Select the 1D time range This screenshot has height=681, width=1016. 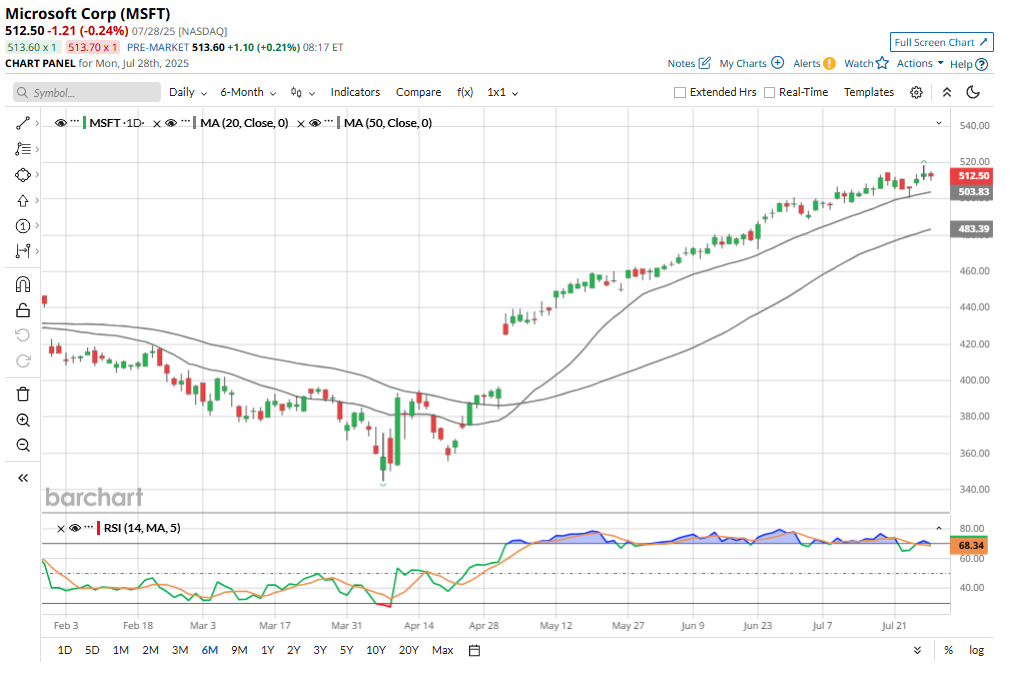65,651
